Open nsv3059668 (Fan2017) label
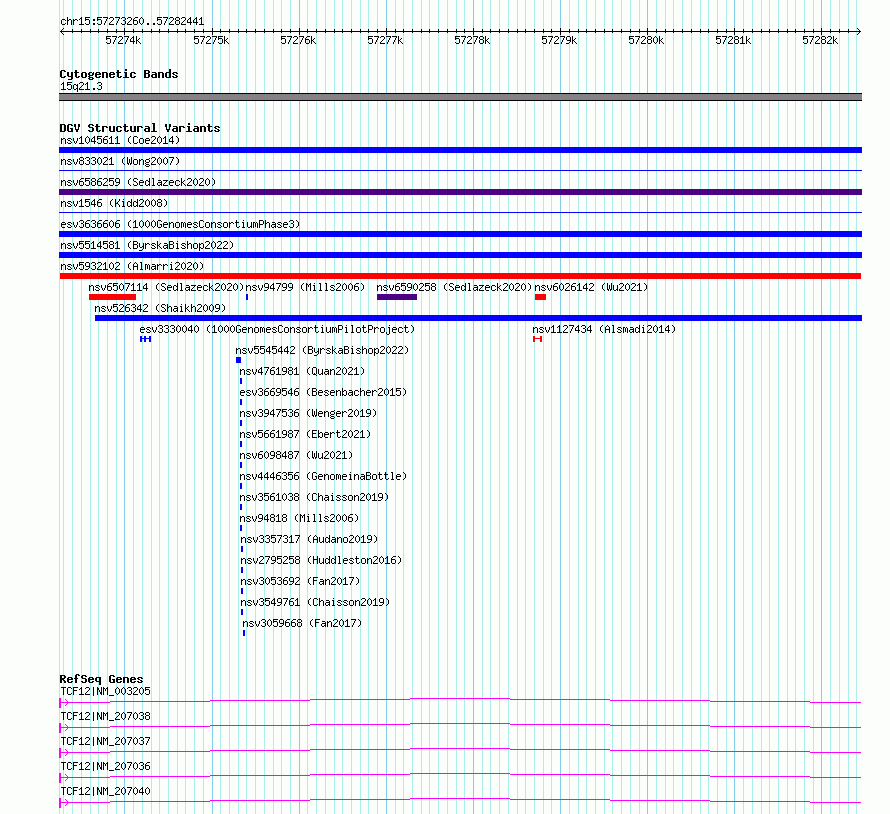Screen dimensions: 890x814 (x=302, y=623)
